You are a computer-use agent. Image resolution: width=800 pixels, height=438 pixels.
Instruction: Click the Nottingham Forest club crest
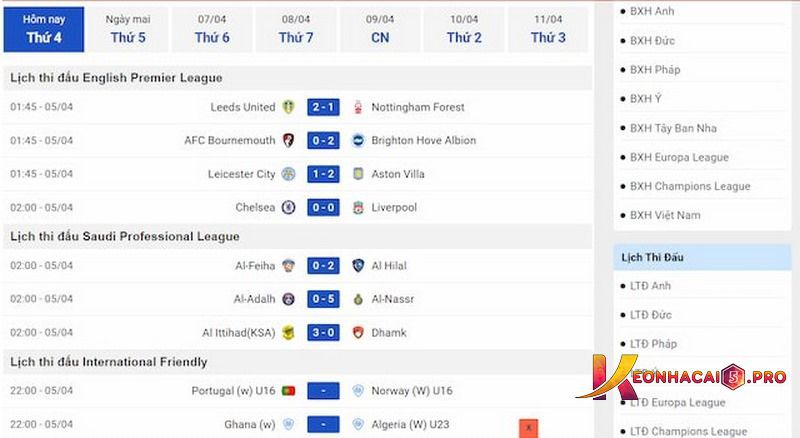click(x=358, y=107)
